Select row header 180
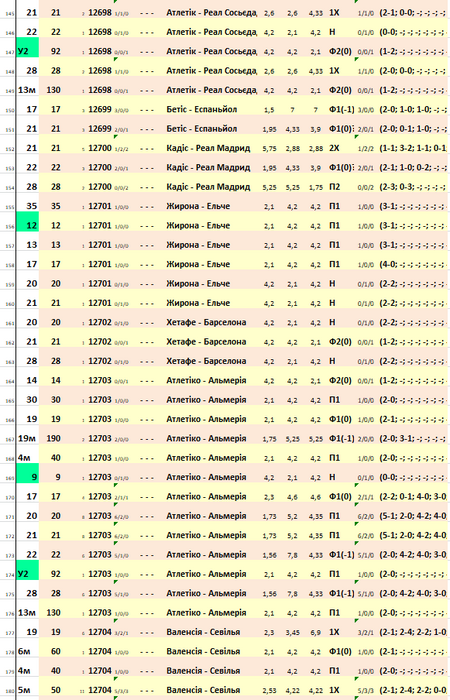This screenshot has height=700, width=450. click(9, 691)
